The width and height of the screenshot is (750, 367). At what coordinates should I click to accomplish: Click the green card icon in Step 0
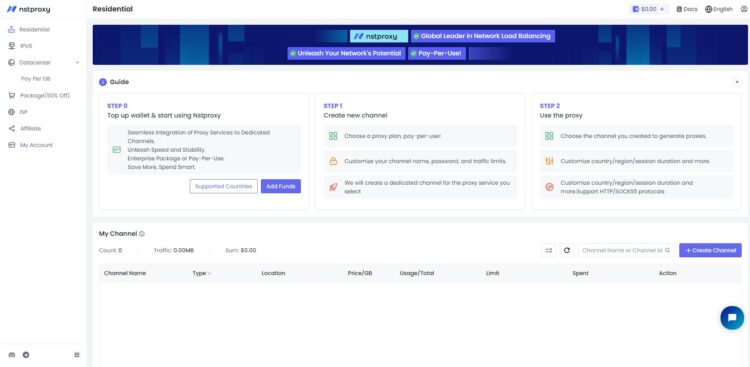coord(117,150)
